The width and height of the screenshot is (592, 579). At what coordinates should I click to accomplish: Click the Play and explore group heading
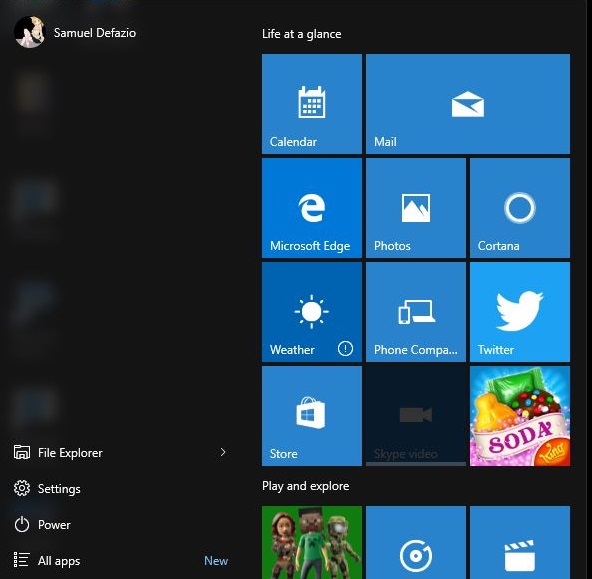pyautogui.click(x=305, y=486)
